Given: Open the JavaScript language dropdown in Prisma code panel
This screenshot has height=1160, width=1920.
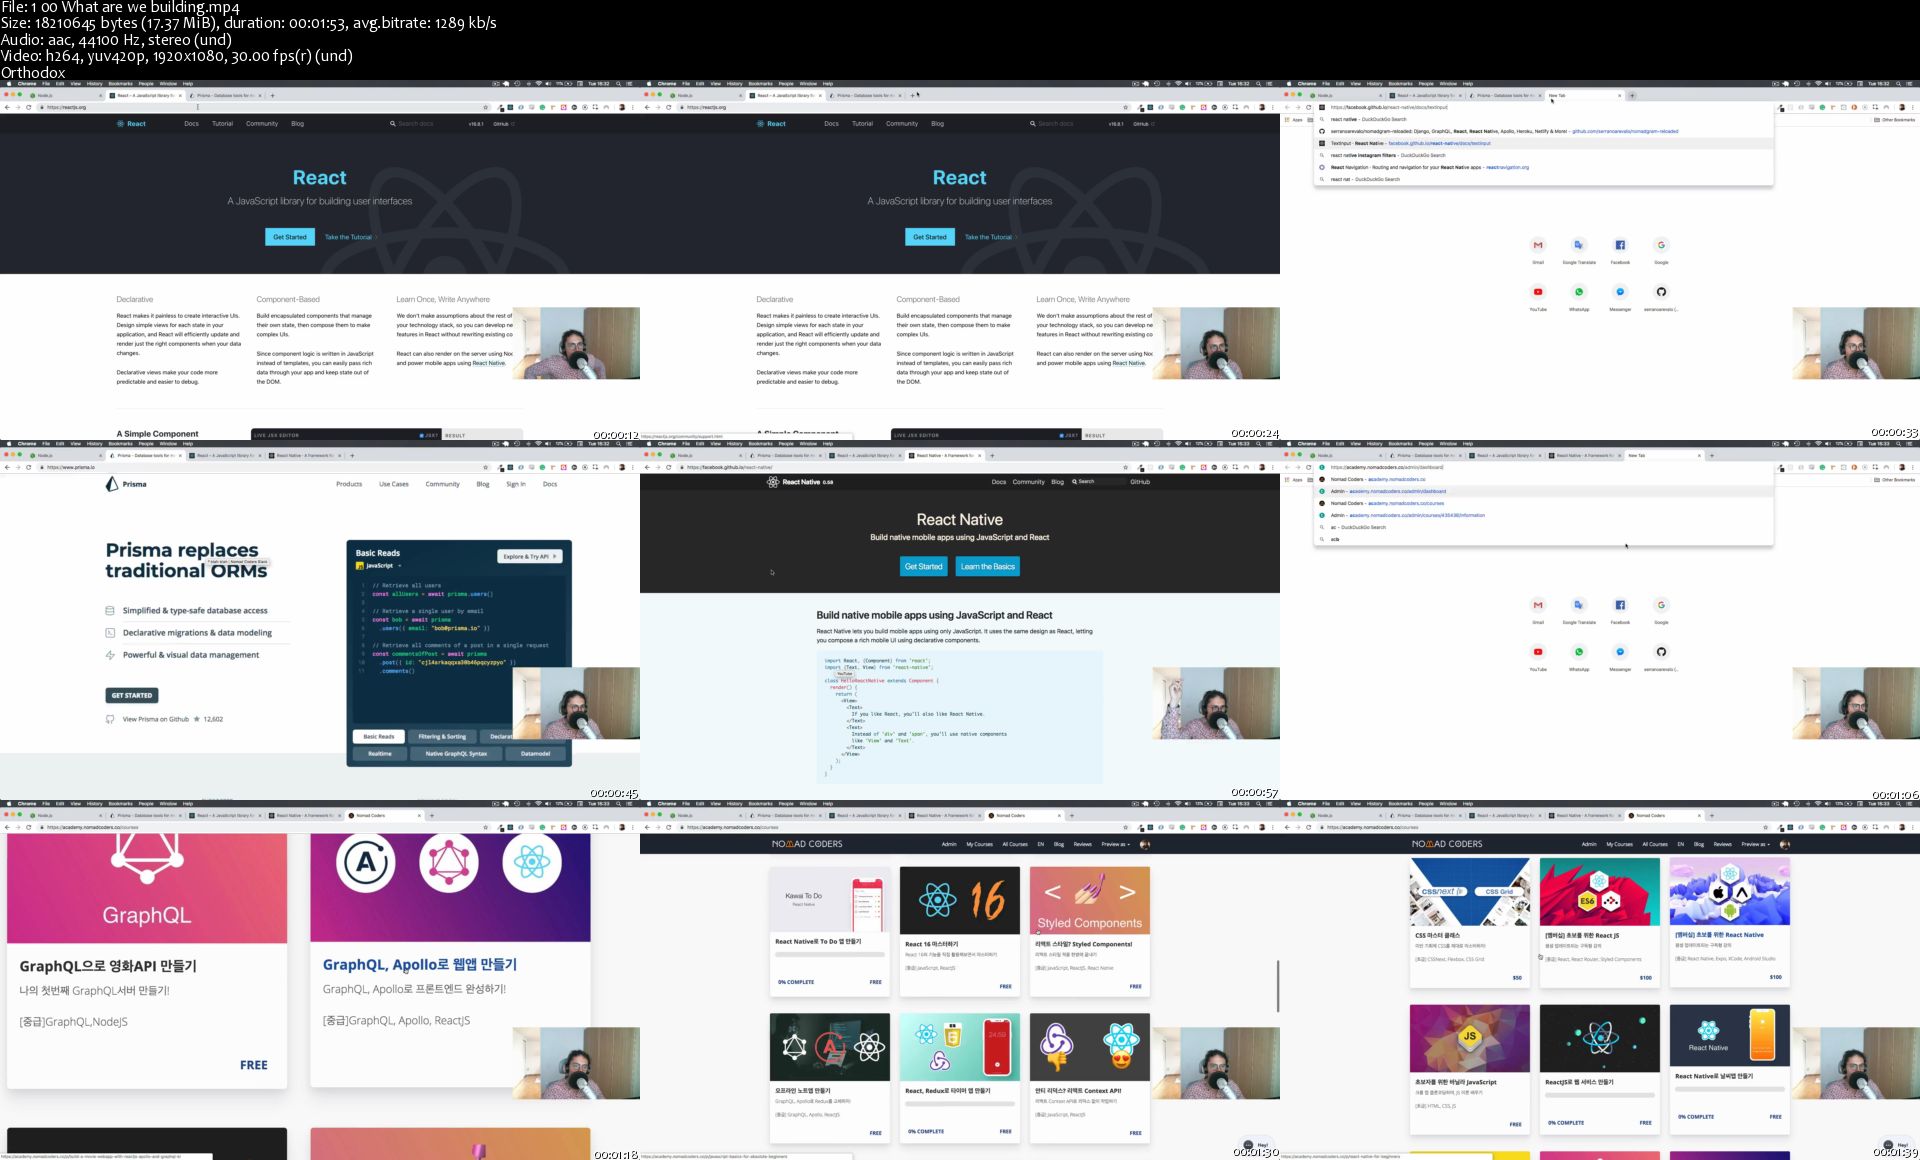Looking at the screenshot, I should [x=379, y=566].
